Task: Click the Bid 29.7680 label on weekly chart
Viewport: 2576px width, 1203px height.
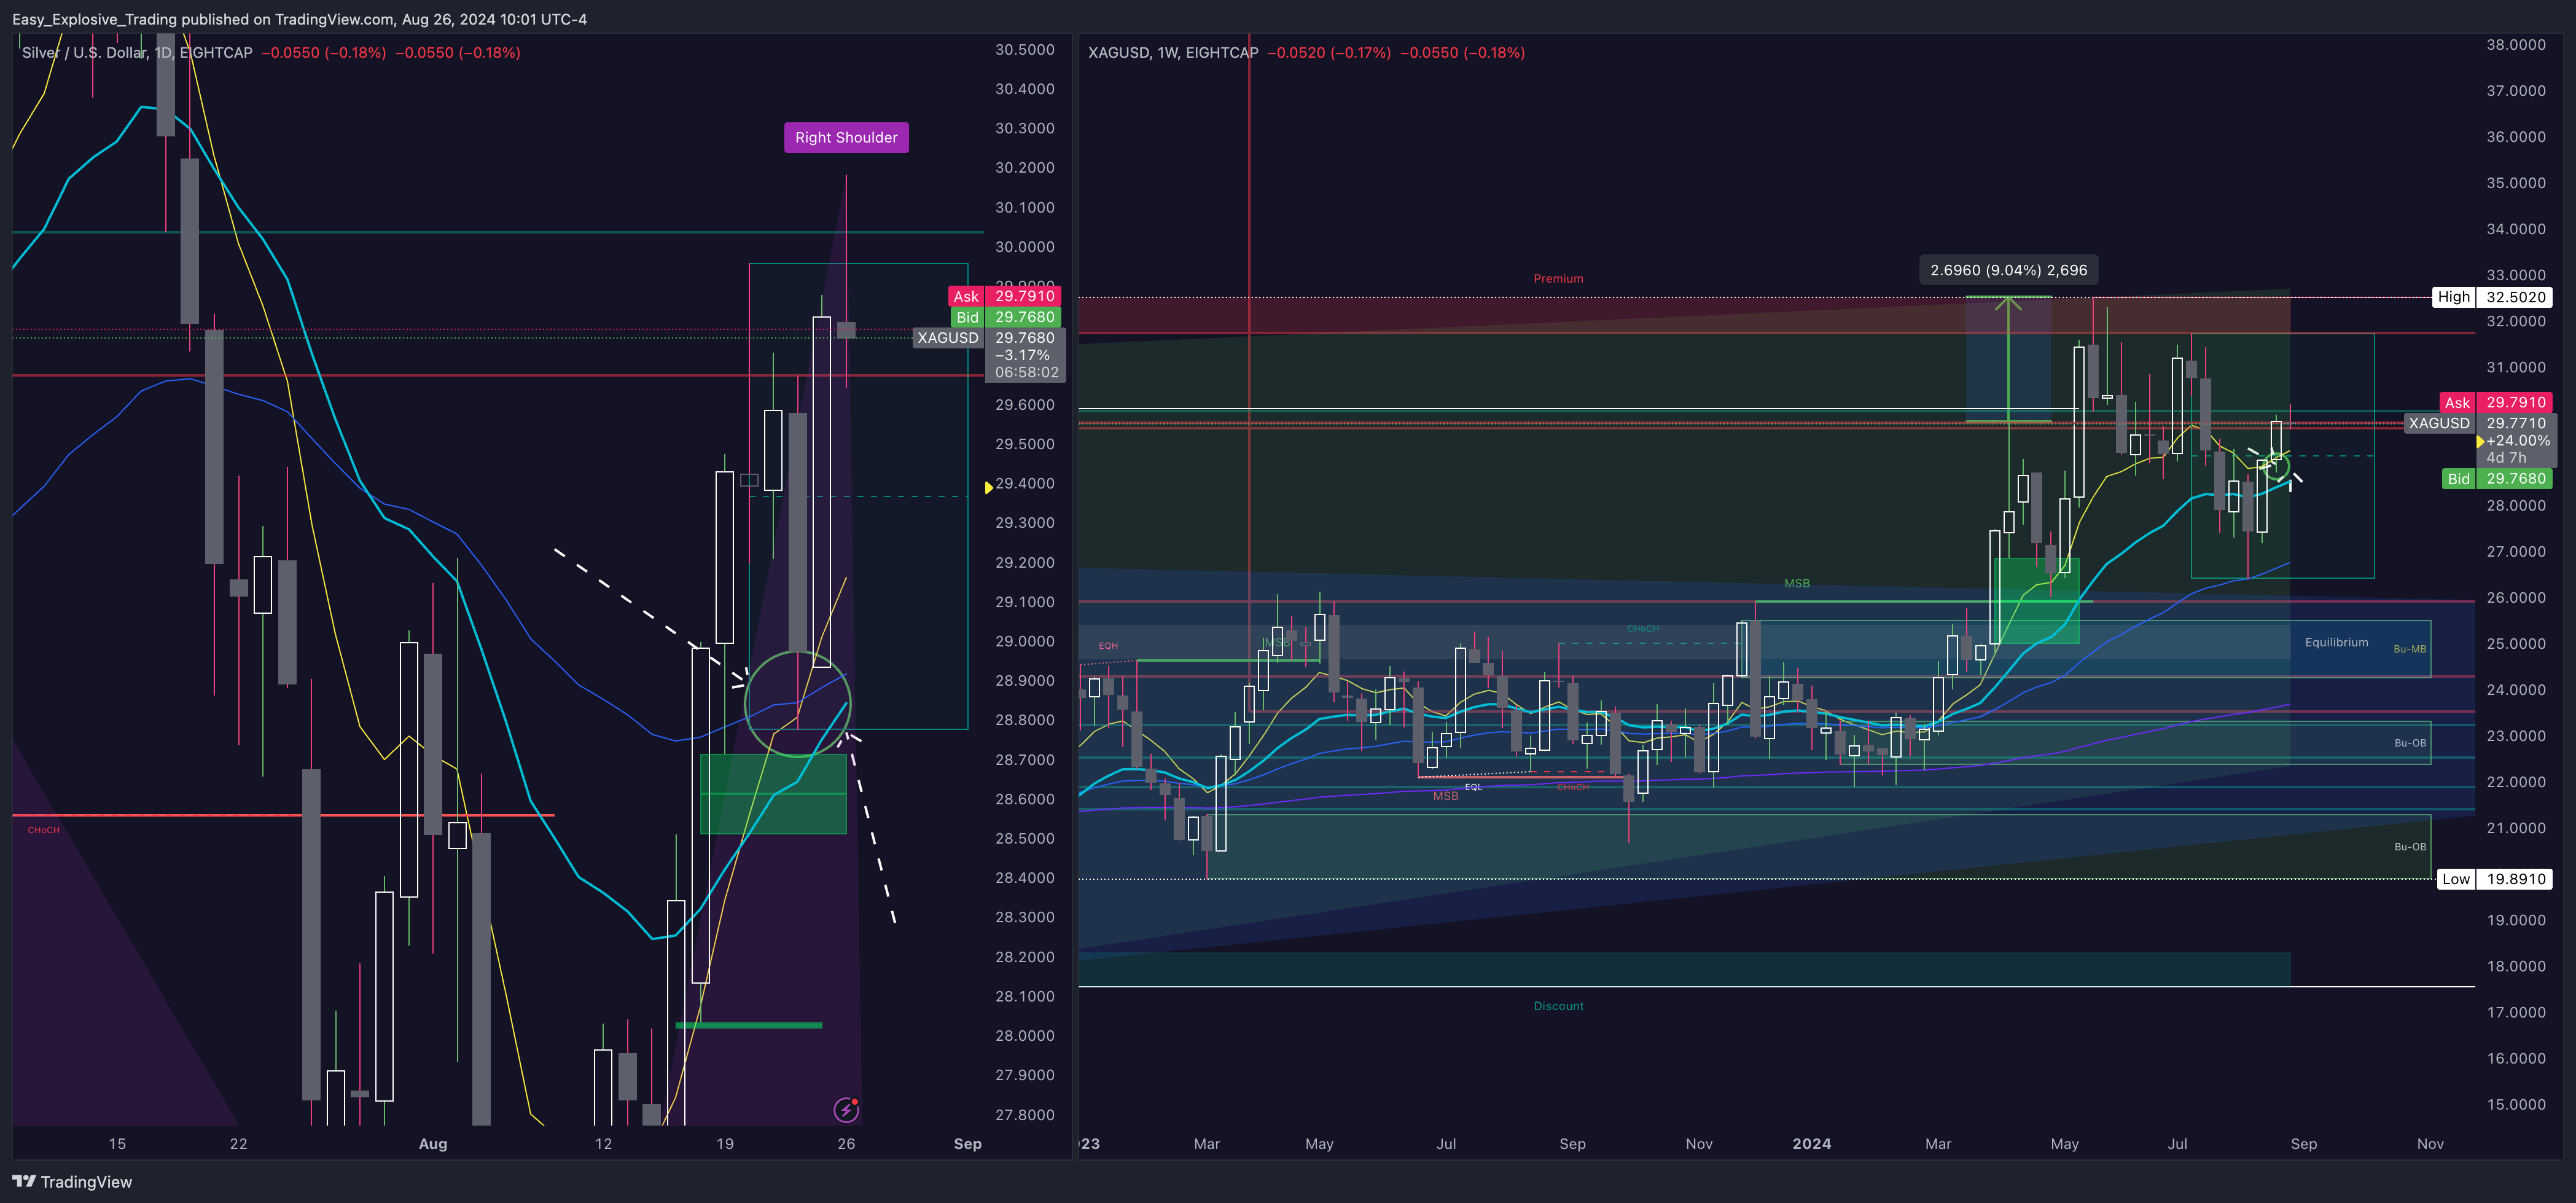Action: point(2497,479)
